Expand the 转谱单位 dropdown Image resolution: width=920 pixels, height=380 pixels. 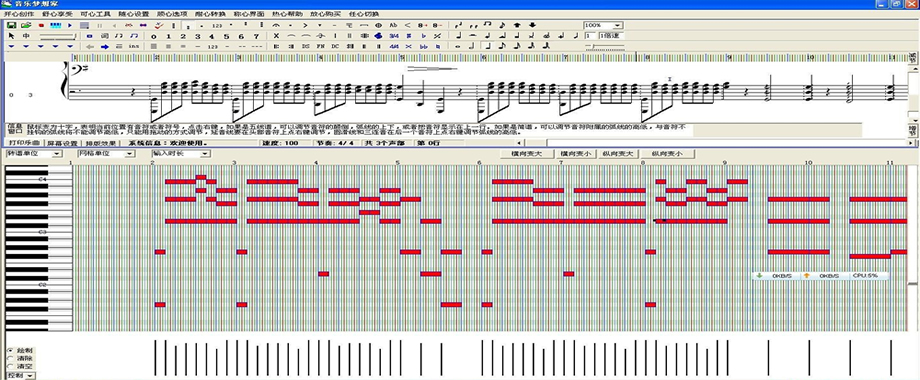pyautogui.click(x=57, y=154)
